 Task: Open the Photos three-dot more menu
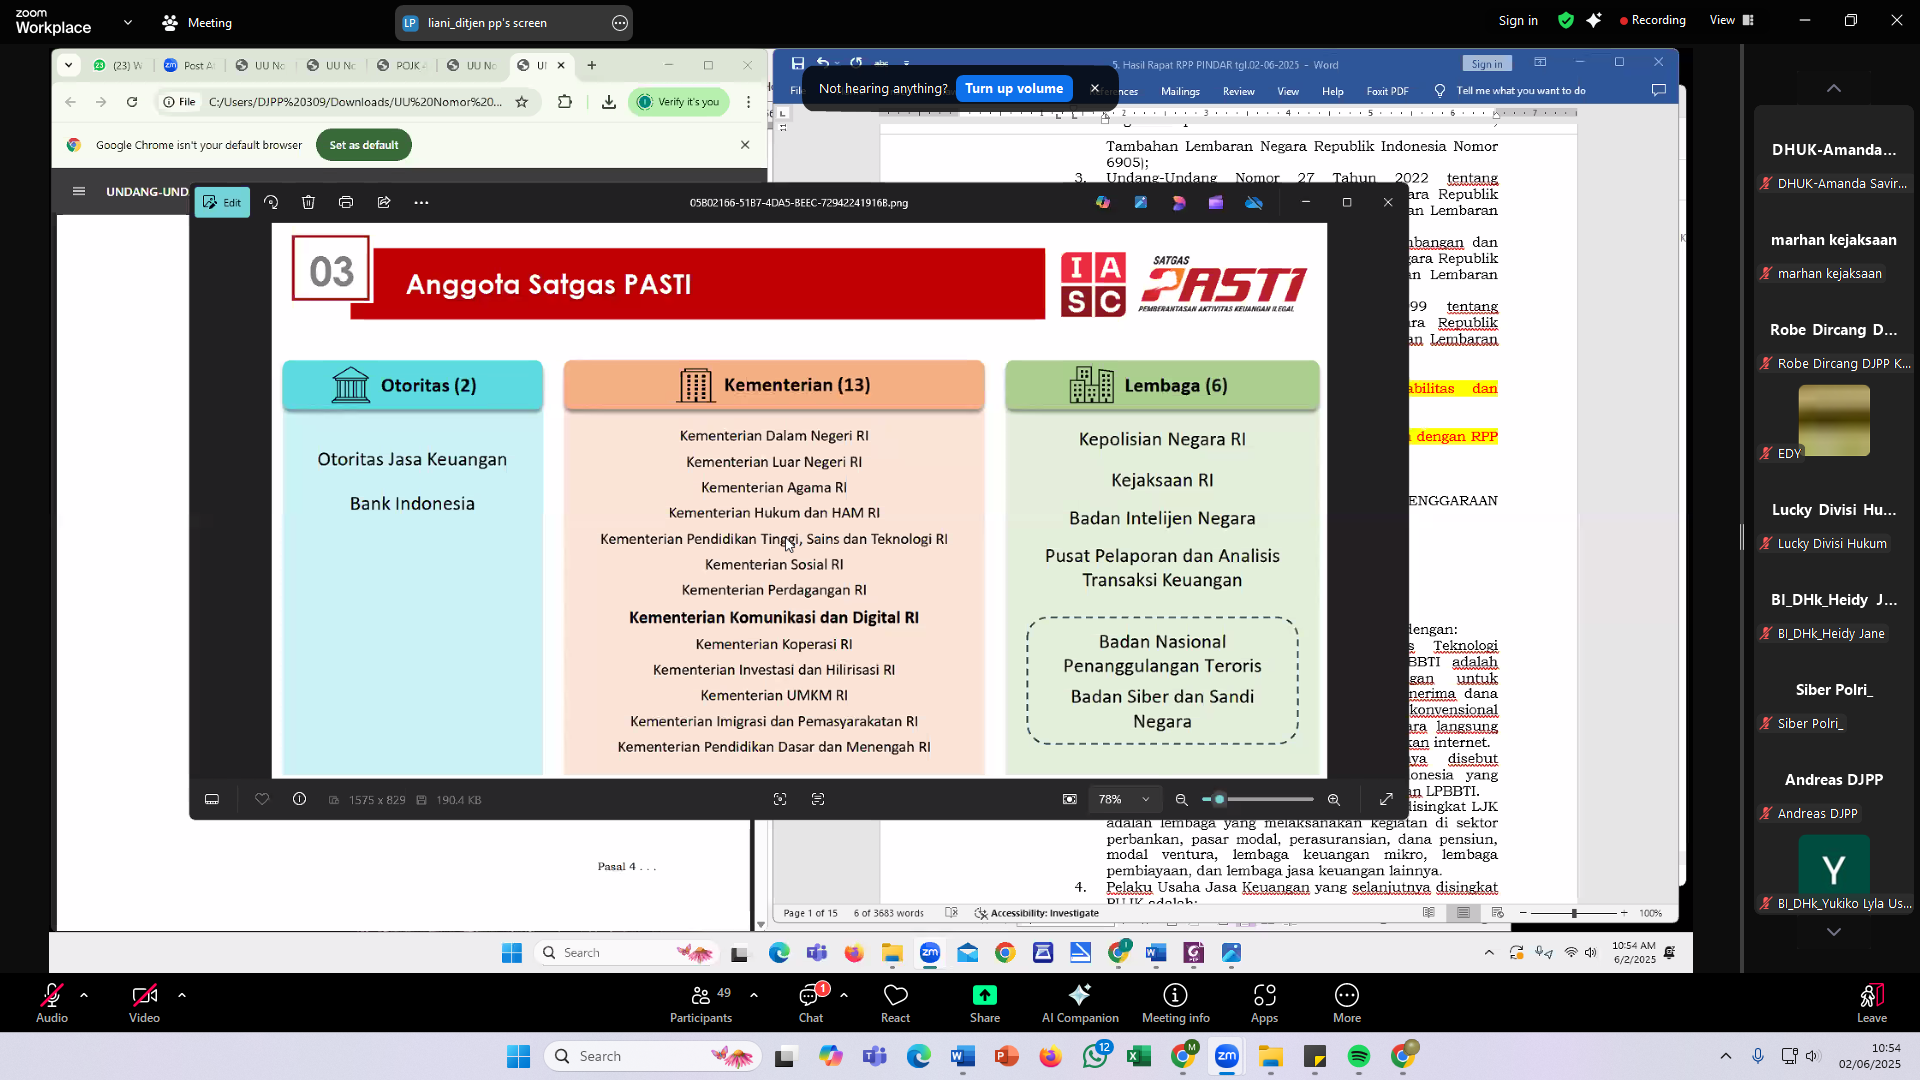click(x=422, y=202)
